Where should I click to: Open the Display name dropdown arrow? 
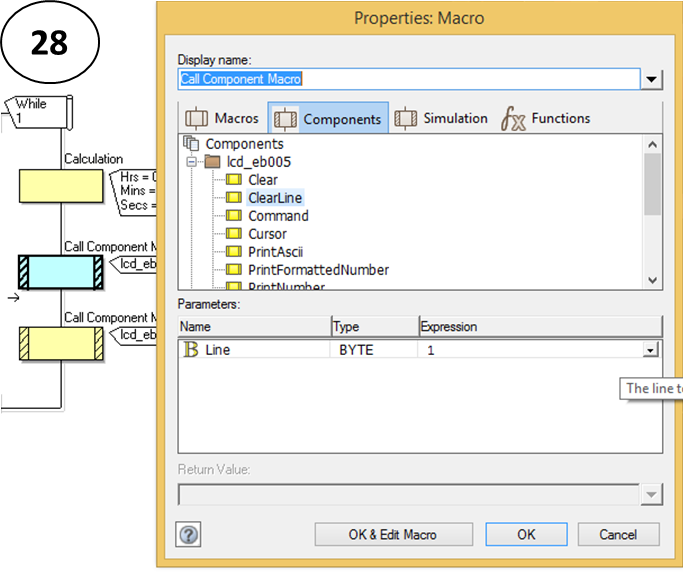tap(652, 79)
